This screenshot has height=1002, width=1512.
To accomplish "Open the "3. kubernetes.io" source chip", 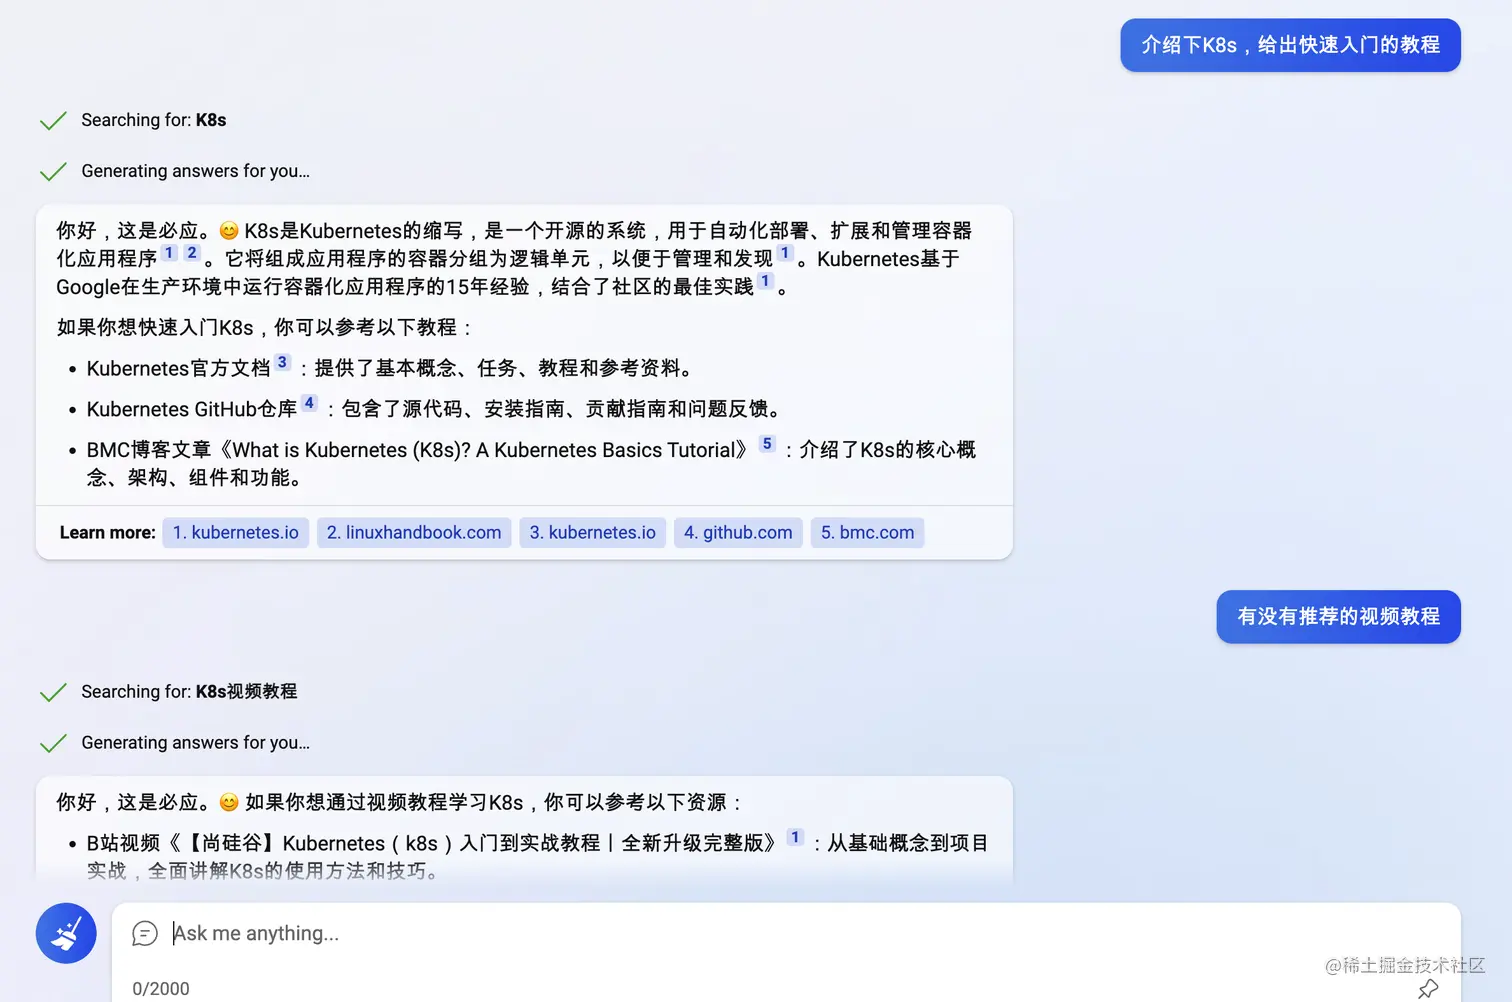I will click(x=592, y=532).
